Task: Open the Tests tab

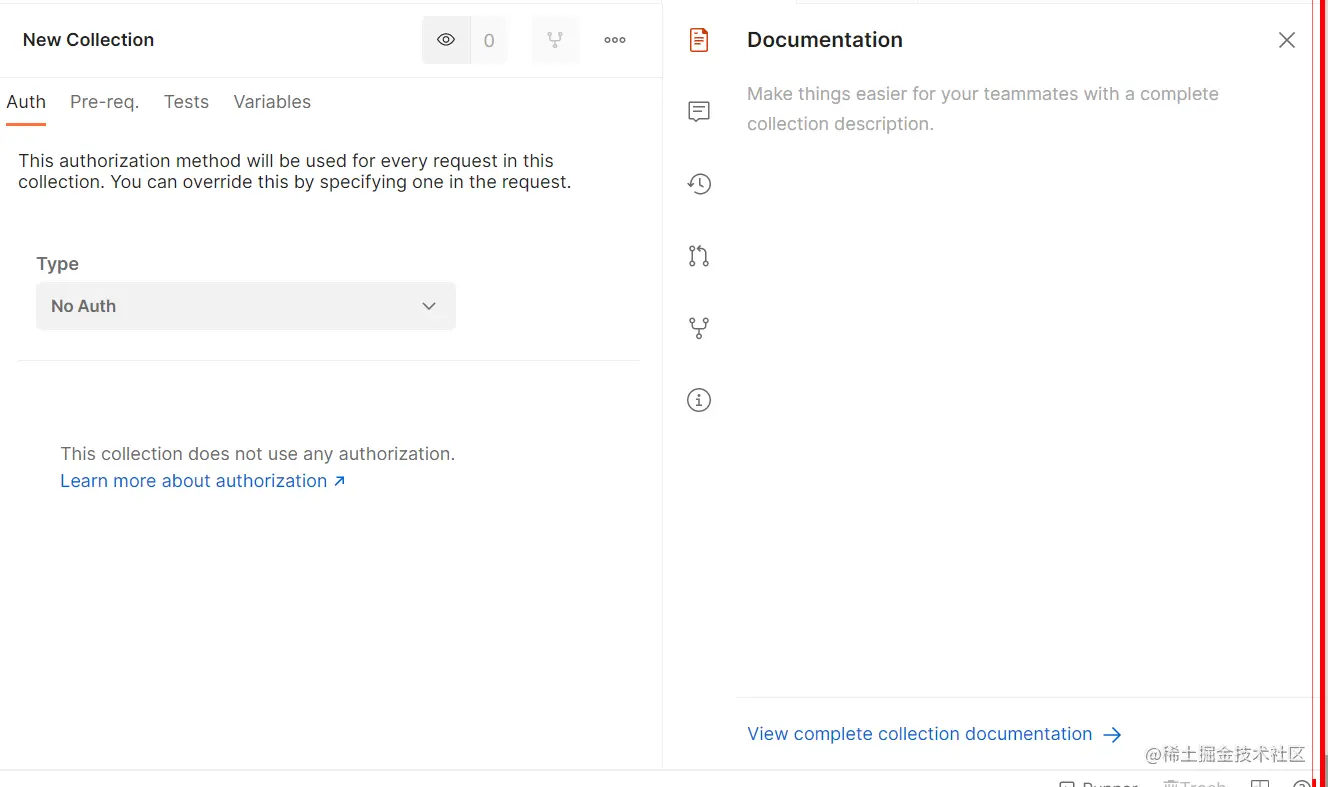Action: [x=186, y=102]
